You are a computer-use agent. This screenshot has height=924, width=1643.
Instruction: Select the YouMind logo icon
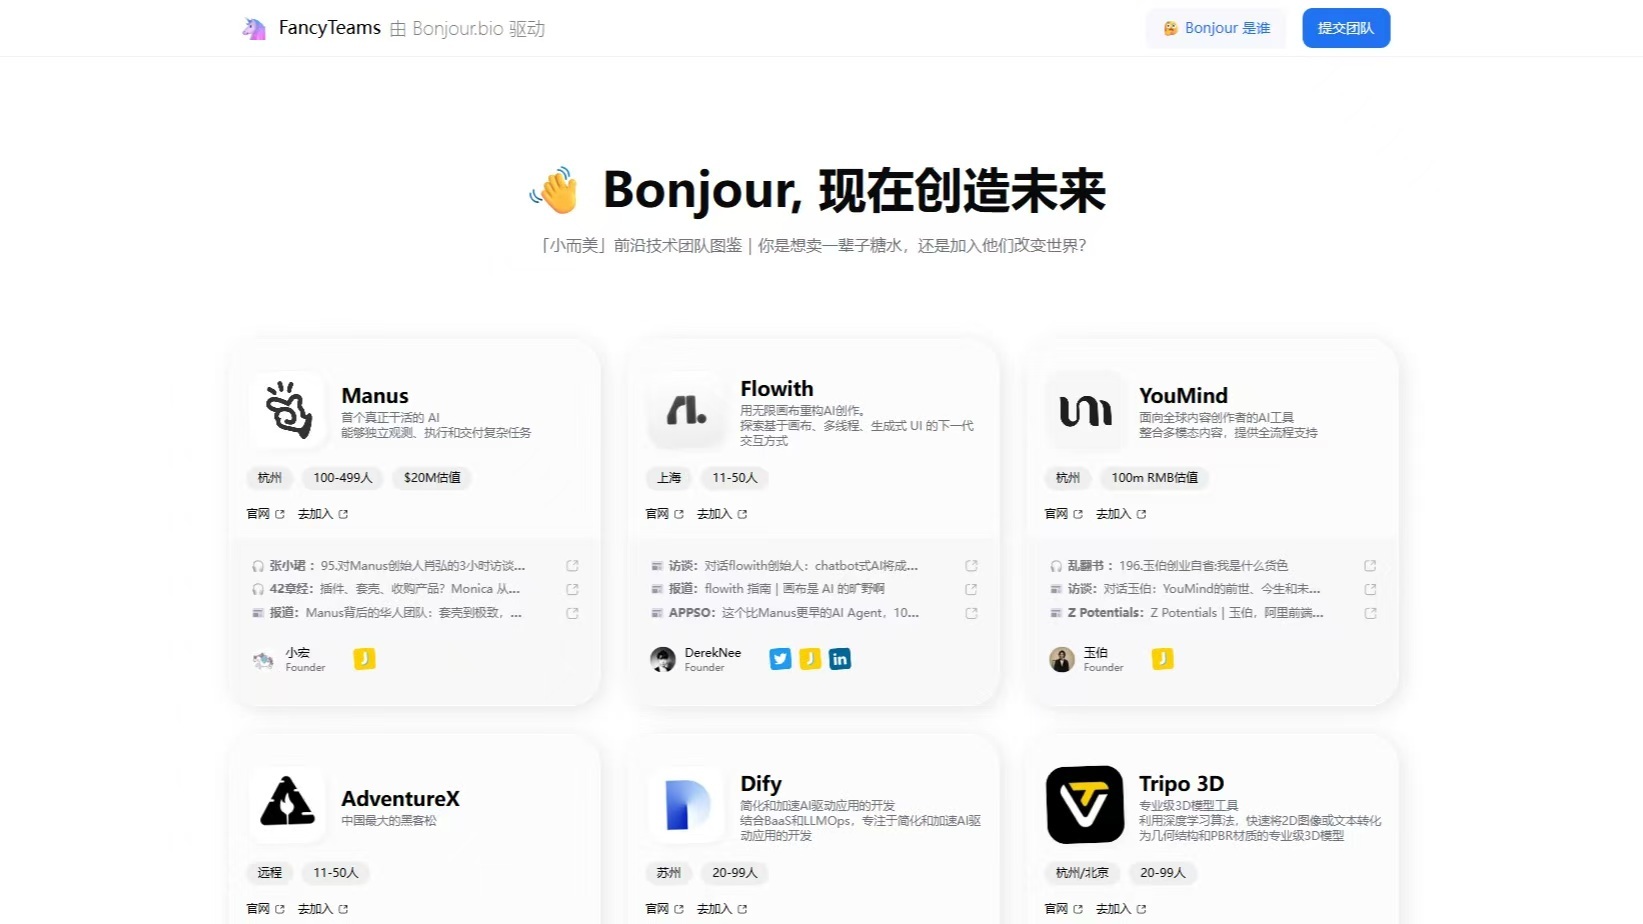[x=1085, y=410]
